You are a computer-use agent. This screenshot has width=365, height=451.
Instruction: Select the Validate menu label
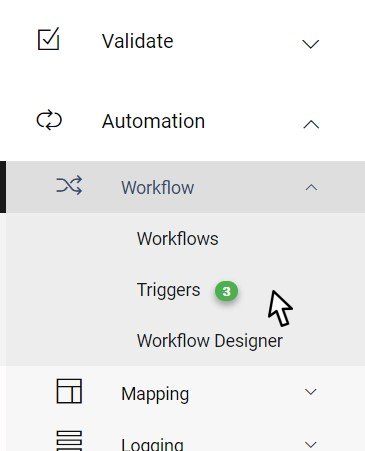(x=137, y=41)
